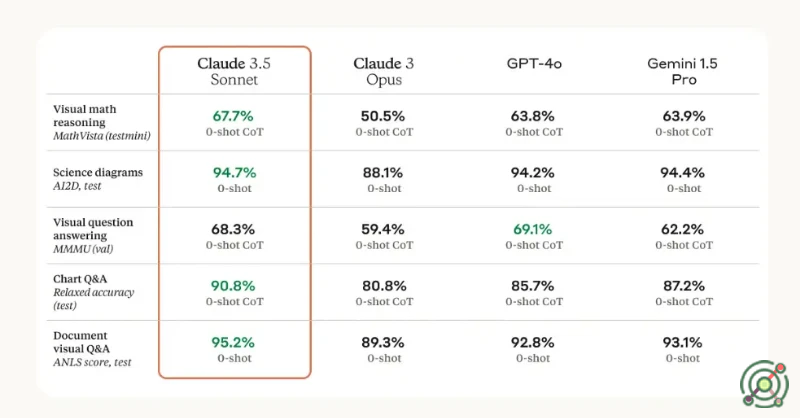This screenshot has height=418, width=800.
Task: Click Claude 3 Opus 50.5% score
Action: pyautogui.click(x=384, y=116)
